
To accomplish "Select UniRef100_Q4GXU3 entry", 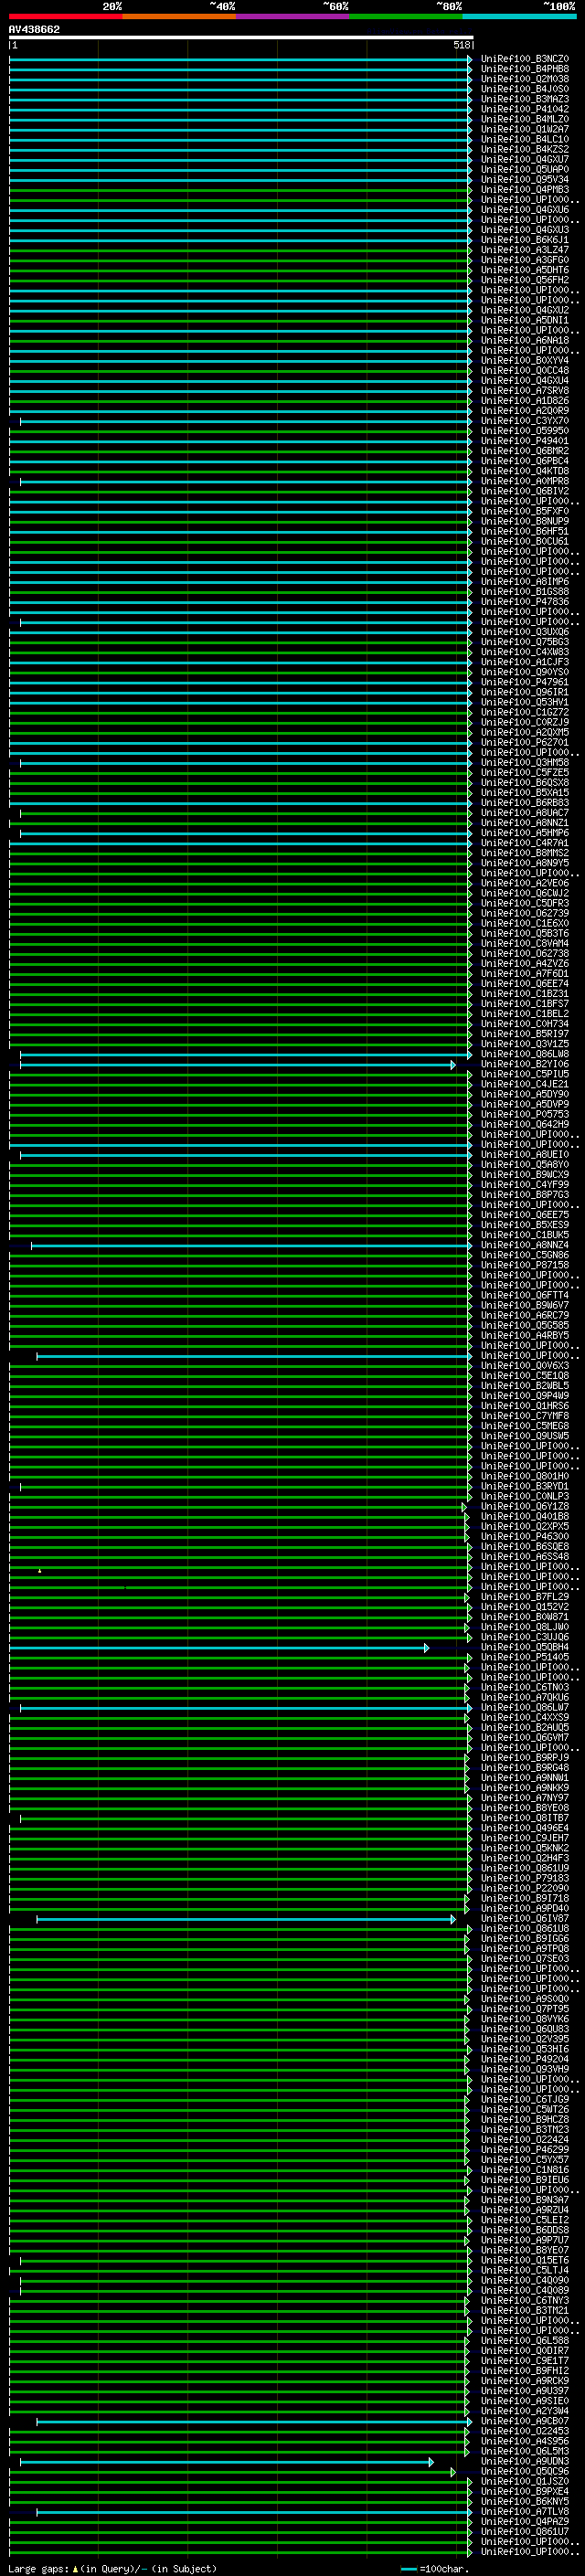I will click(525, 230).
